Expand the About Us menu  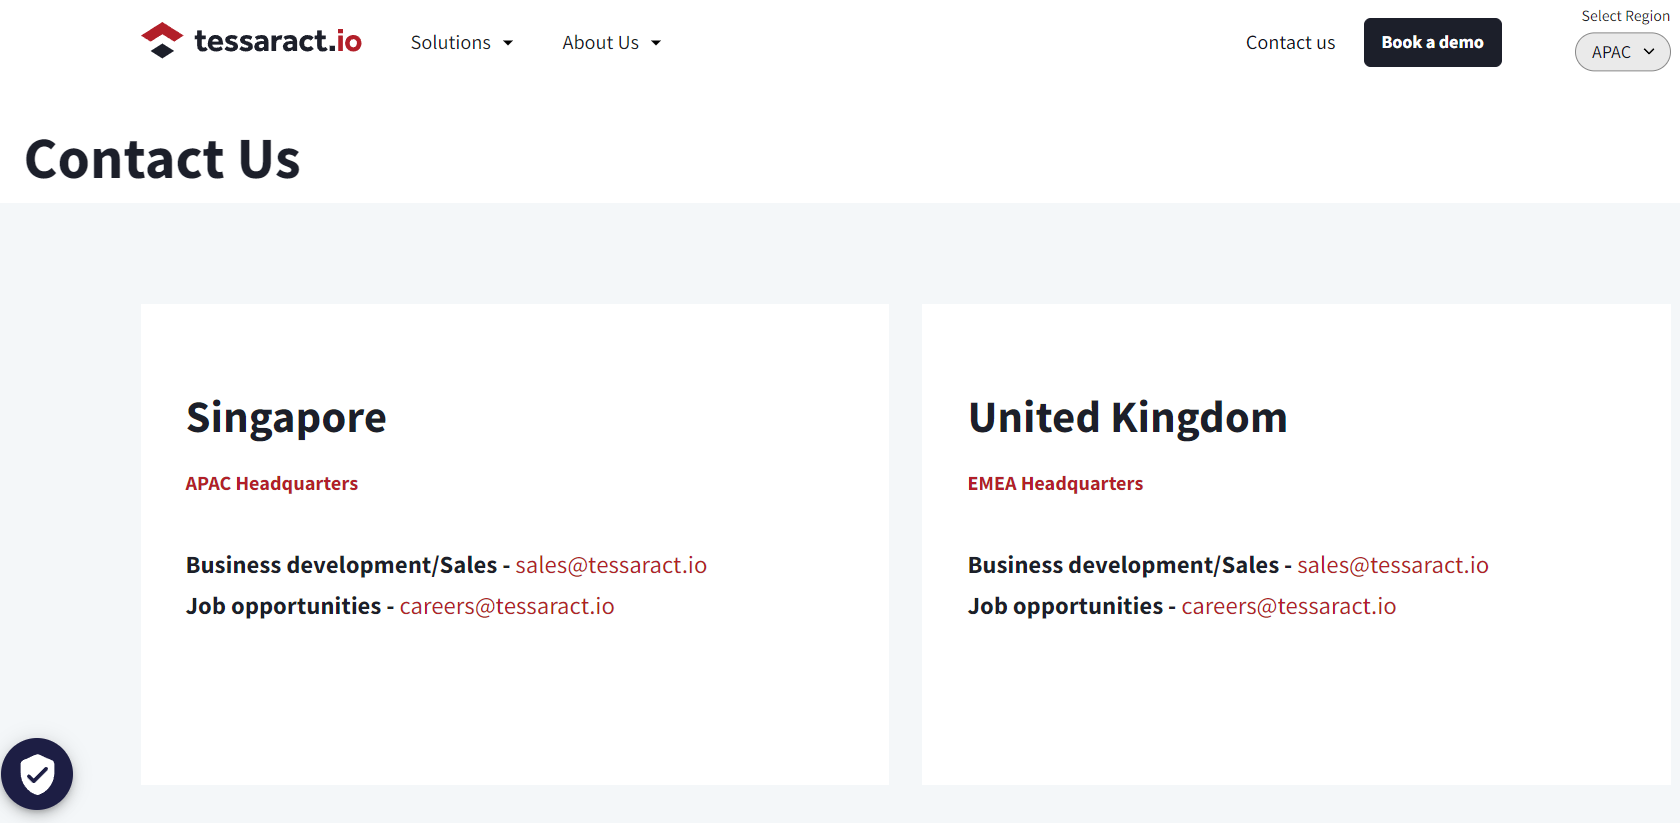pyautogui.click(x=612, y=43)
